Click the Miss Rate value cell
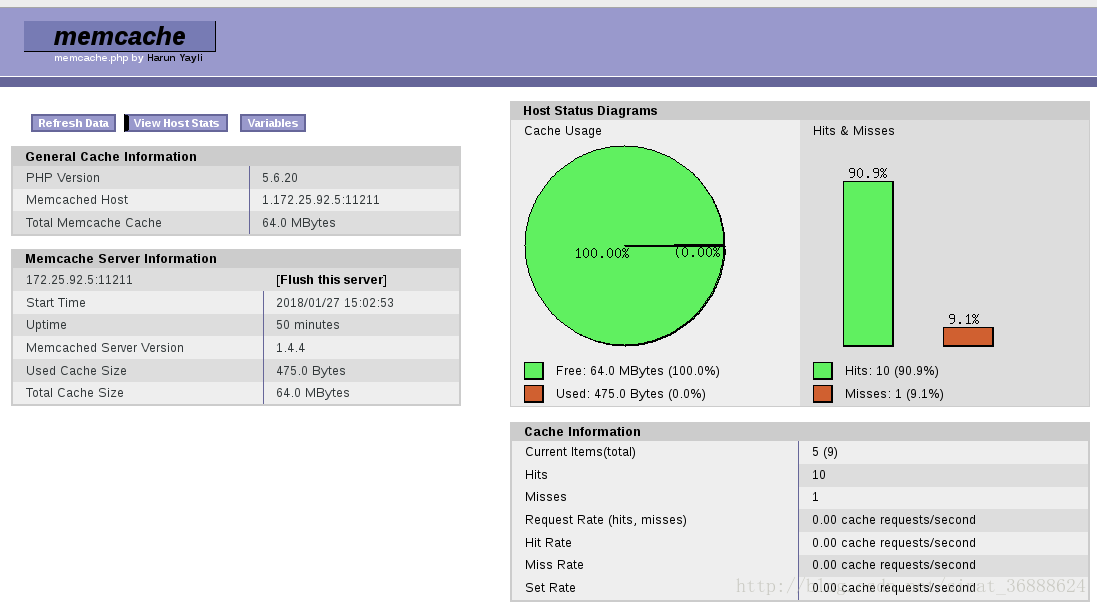The width and height of the screenshot is (1097, 606). click(x=943, y=565)
